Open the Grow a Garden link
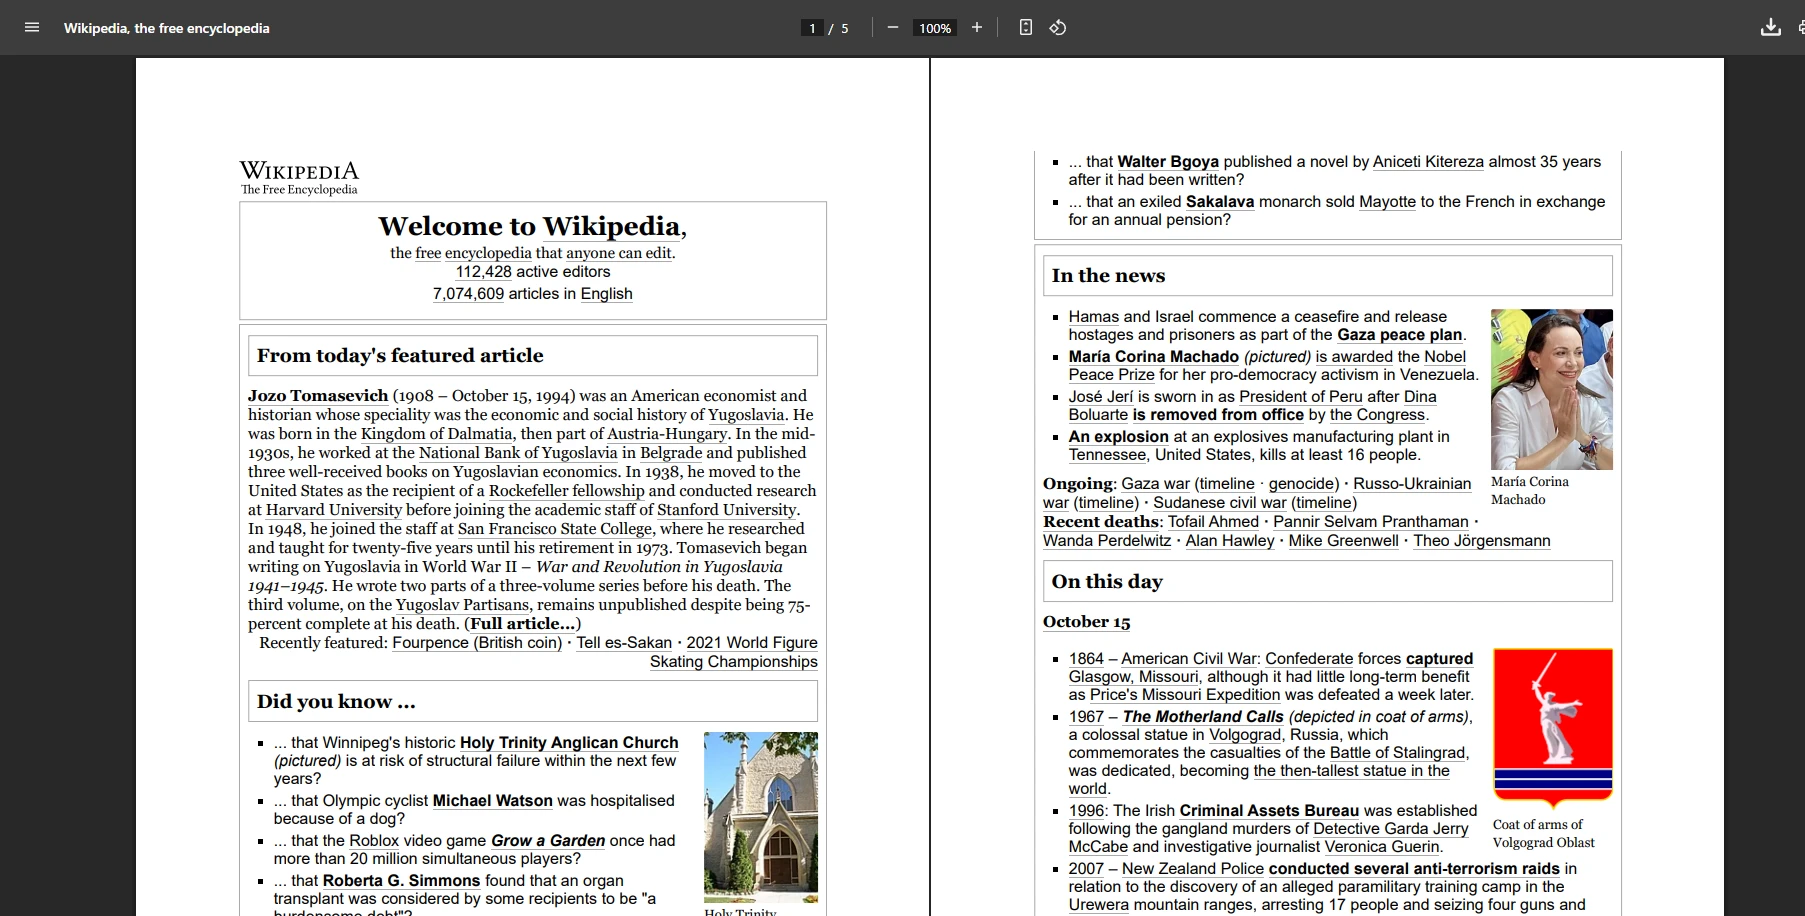 tap(547, 841)
